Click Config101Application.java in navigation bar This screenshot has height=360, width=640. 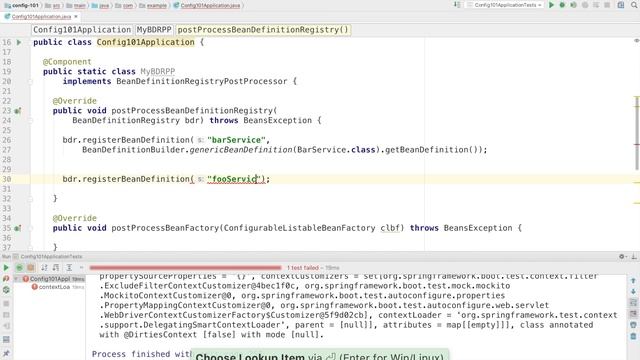(207, 5)
